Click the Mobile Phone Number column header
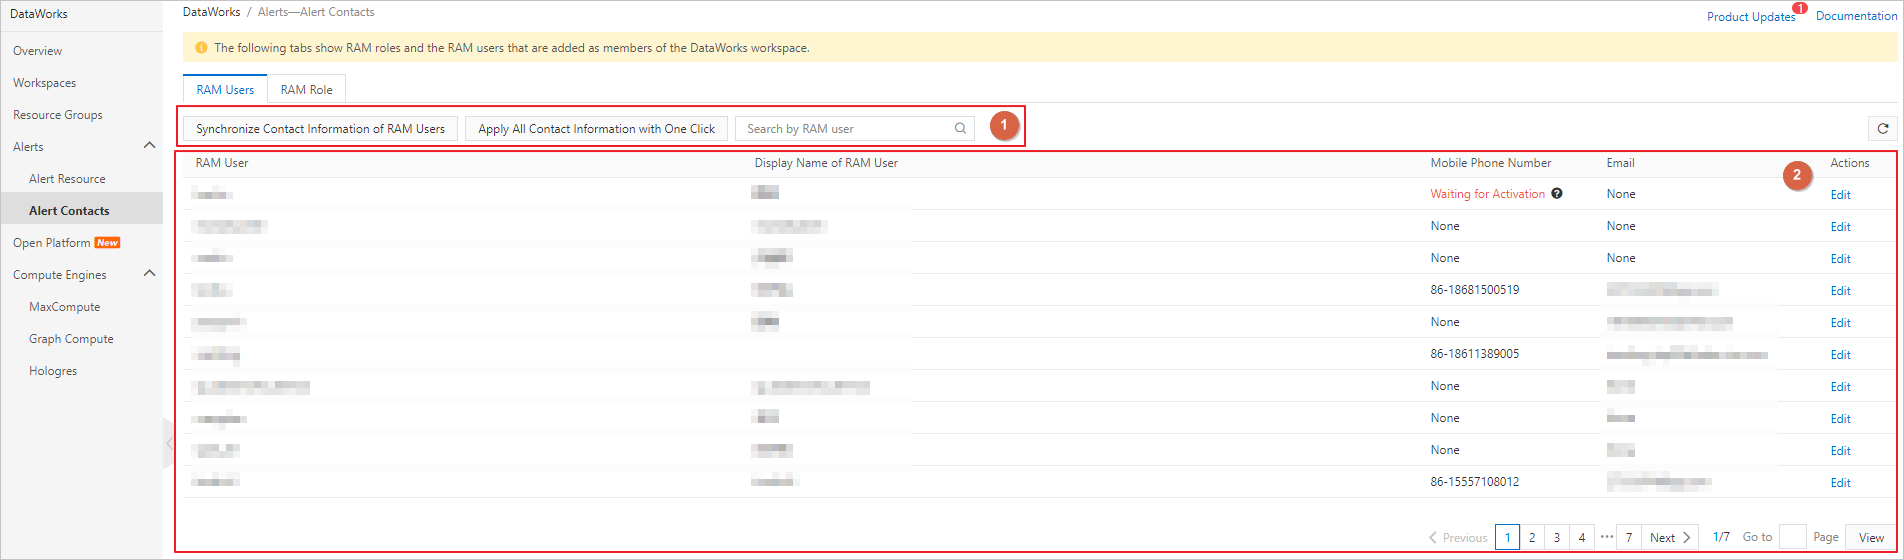This screenshot has width=1904, height=560. tap(1491, 163)
